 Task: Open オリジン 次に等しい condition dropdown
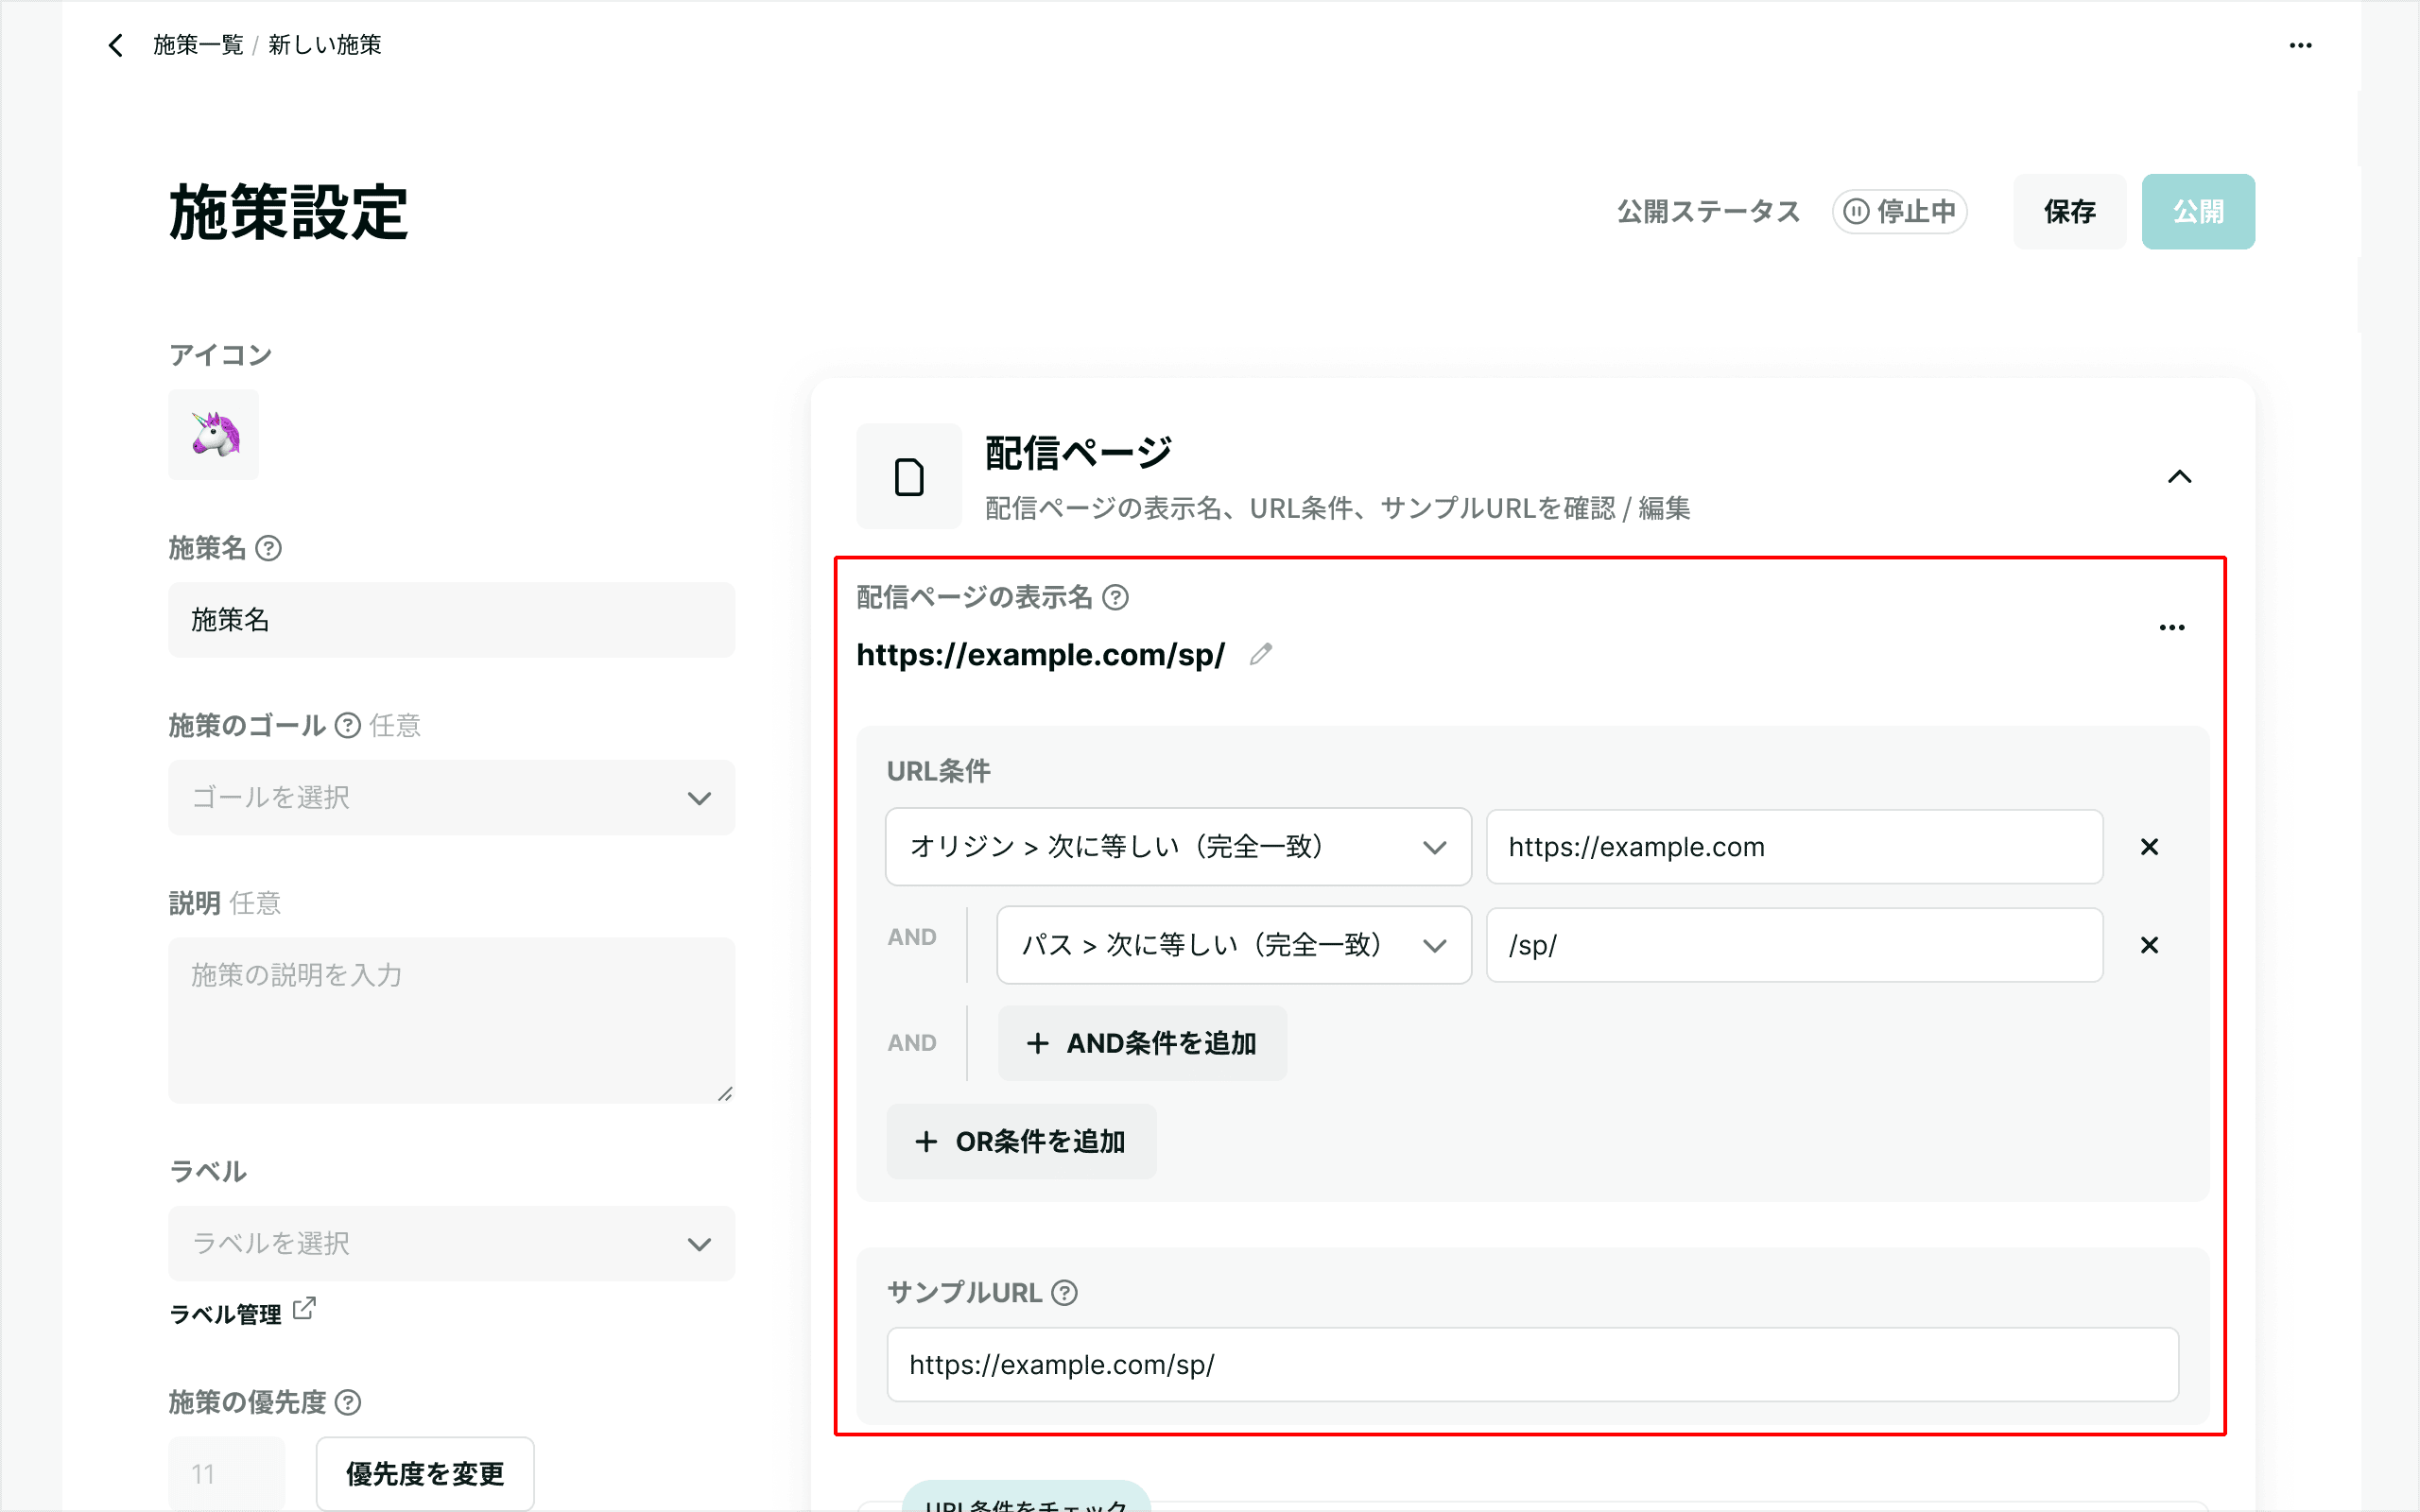(x=1178, y=847)
